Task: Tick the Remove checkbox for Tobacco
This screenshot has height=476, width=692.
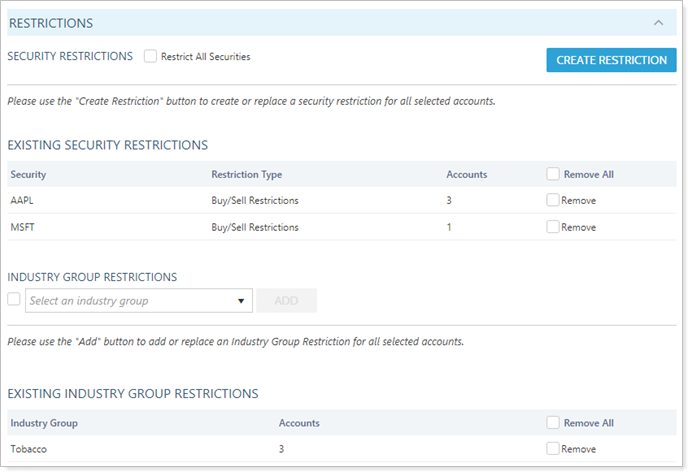Action: (x=553, y=449)
